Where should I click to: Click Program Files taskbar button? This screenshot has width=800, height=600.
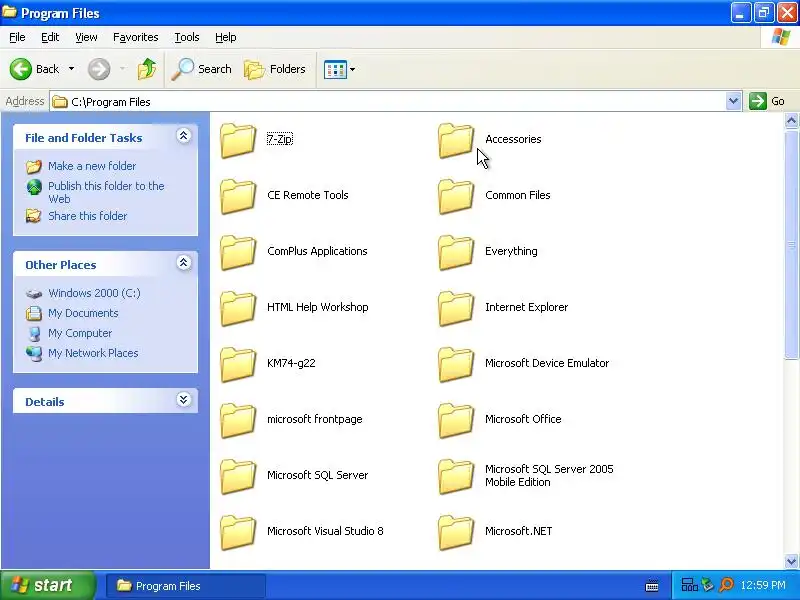(x=185, y=586)
